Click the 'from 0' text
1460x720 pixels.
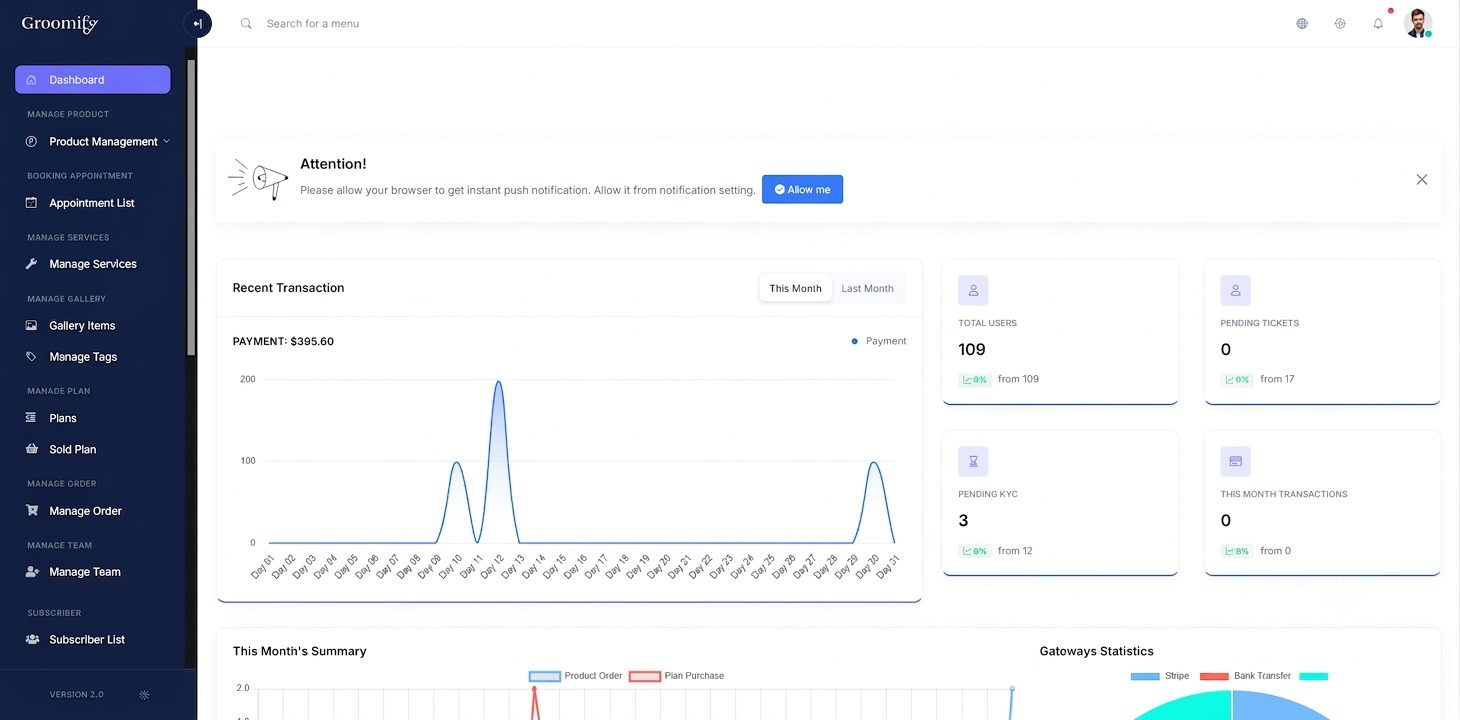tap(1275, 551)
